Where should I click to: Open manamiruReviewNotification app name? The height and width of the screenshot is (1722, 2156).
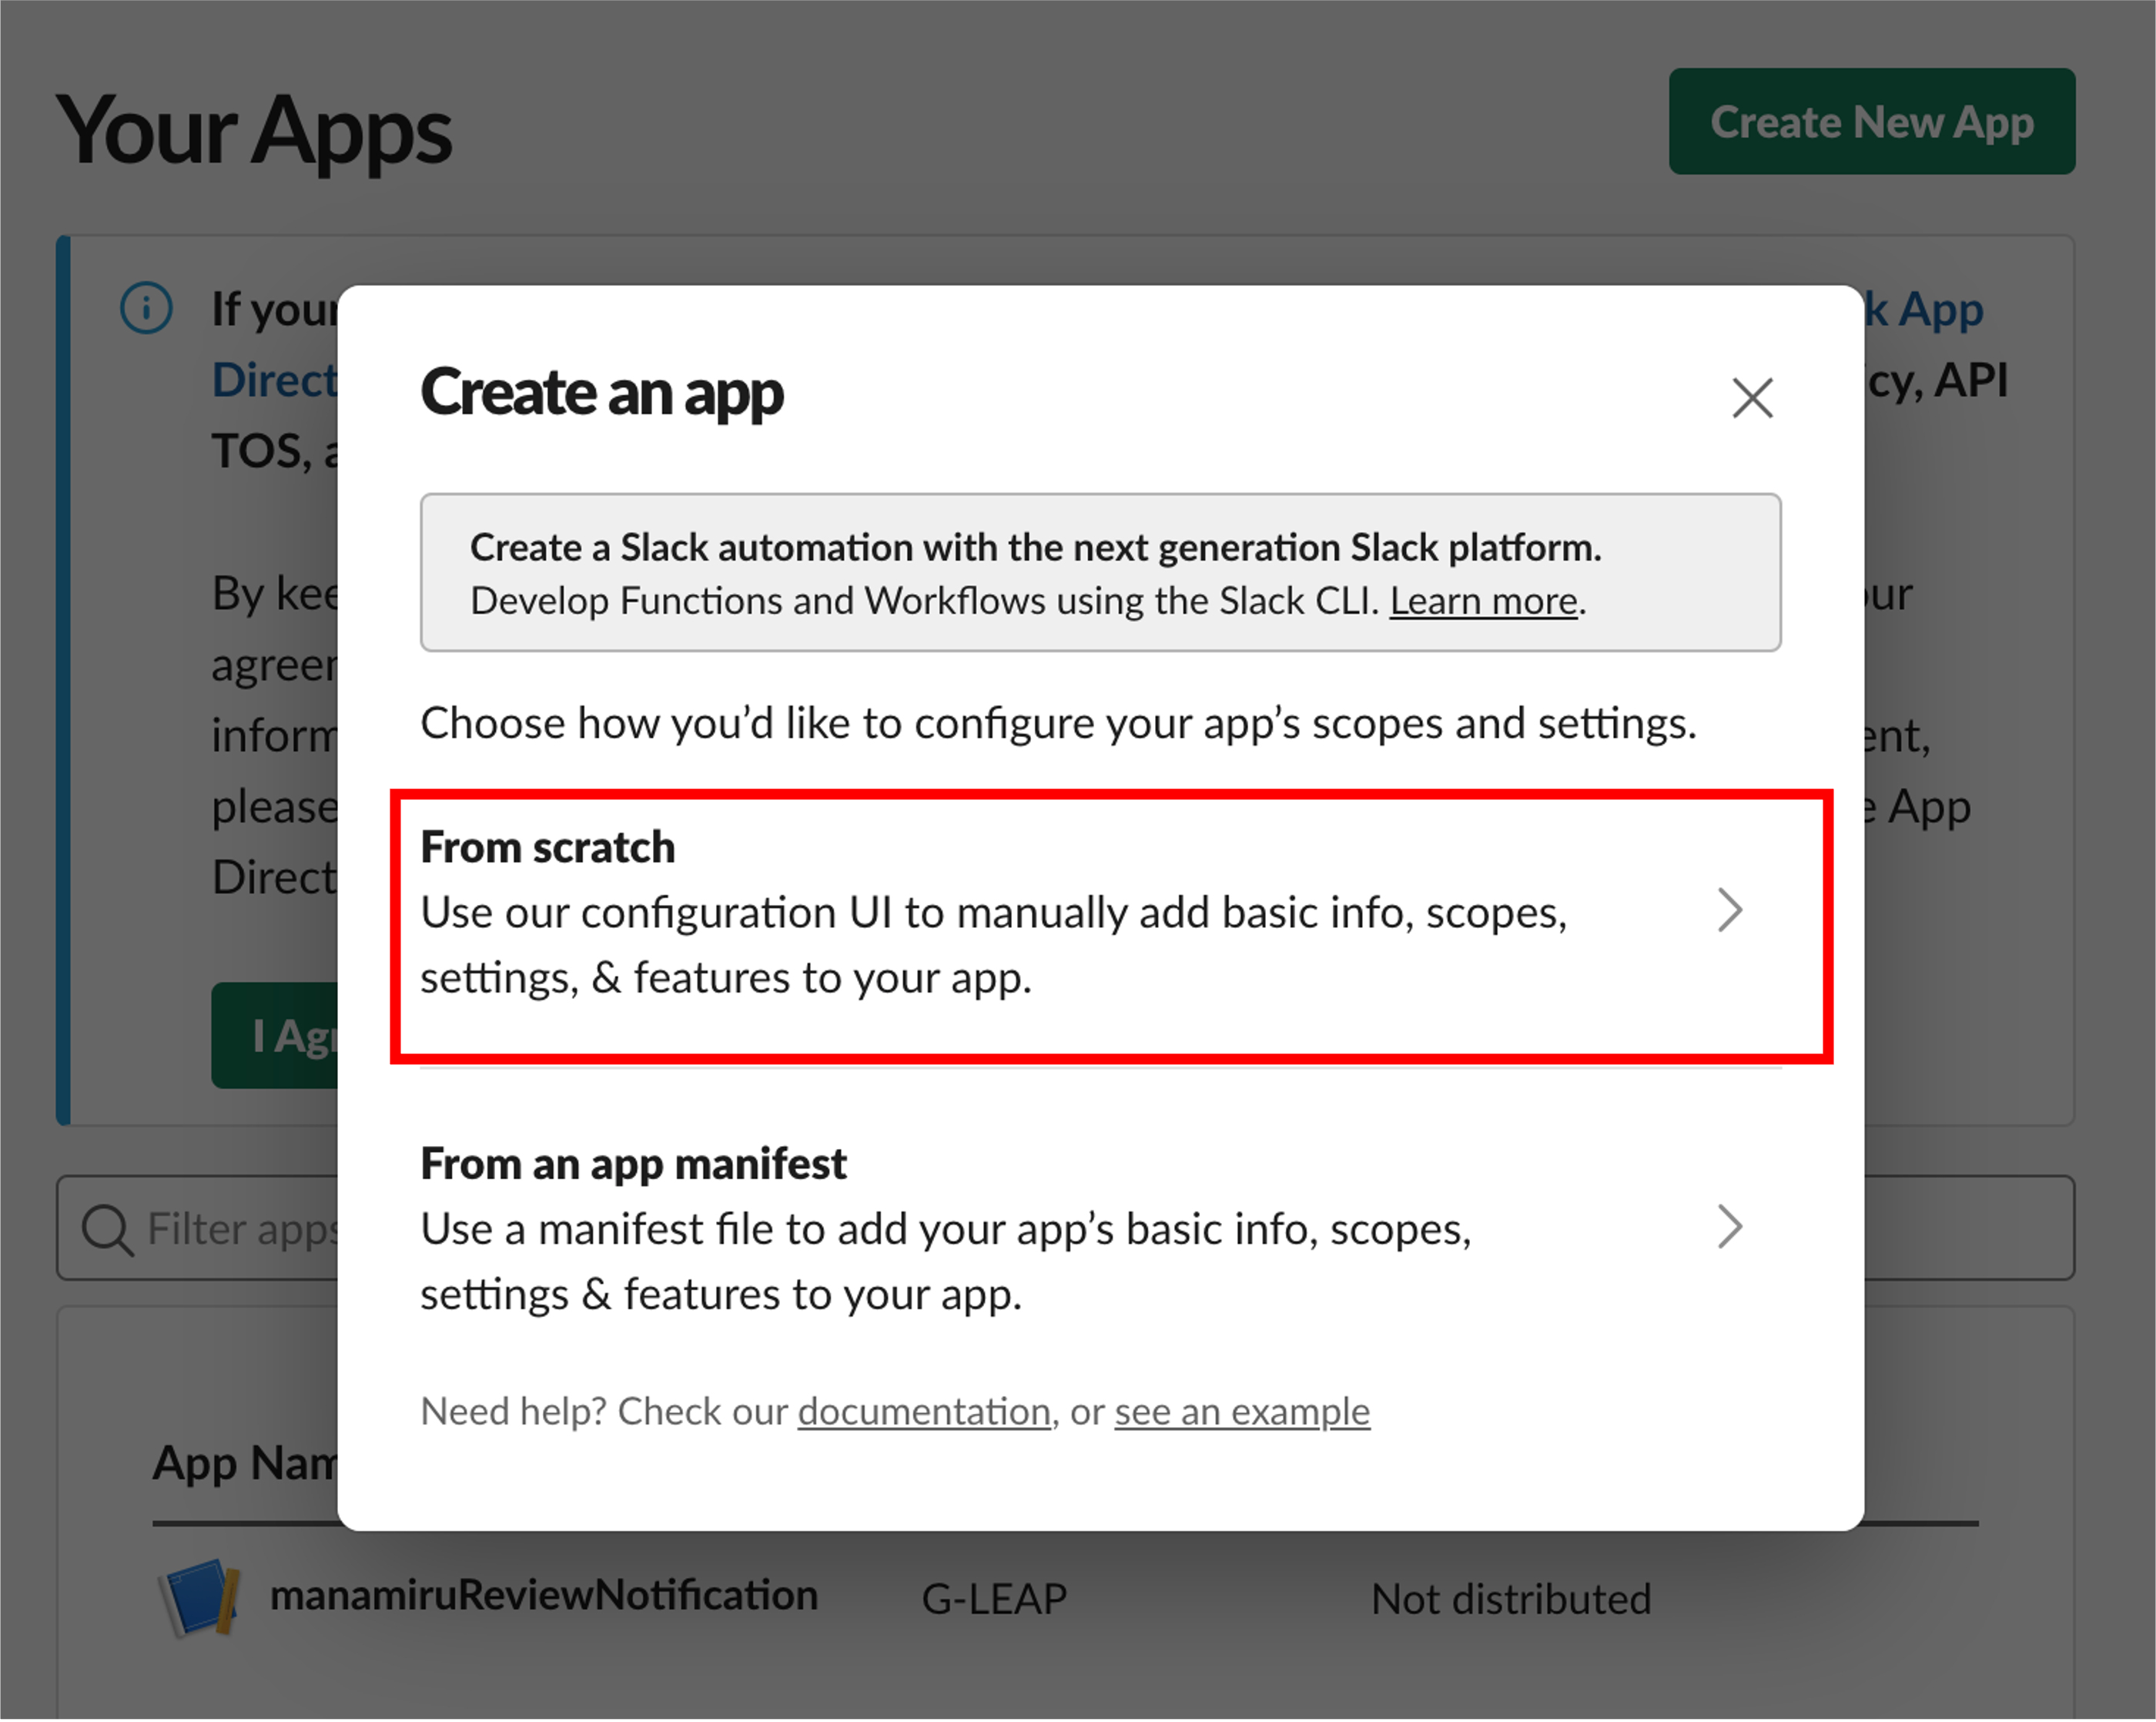tap(544, 1596)
